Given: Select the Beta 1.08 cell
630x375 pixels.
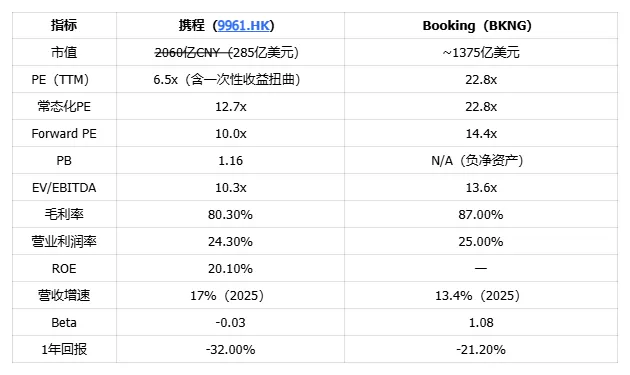Looking at the screenshot, I should click(x=481, y=322).
